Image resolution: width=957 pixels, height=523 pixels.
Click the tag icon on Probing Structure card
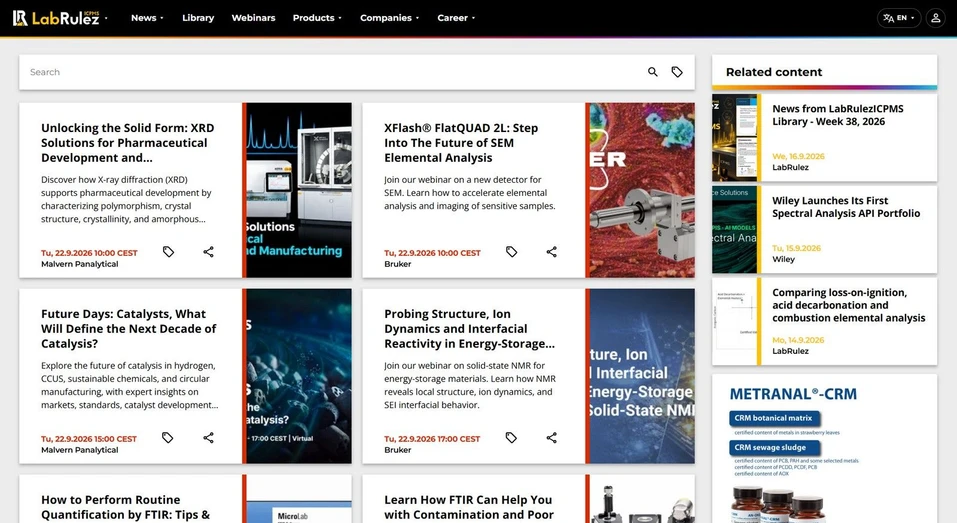[x=511, y=438]
